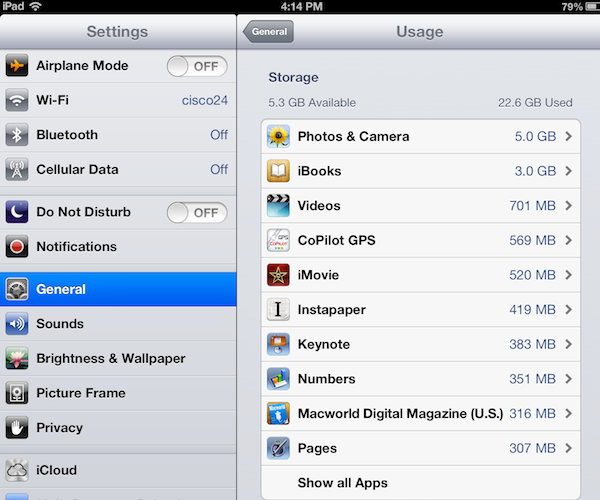600x500 pixels.
Task: Tap the iBooks app icon
Action: (278, 171)
